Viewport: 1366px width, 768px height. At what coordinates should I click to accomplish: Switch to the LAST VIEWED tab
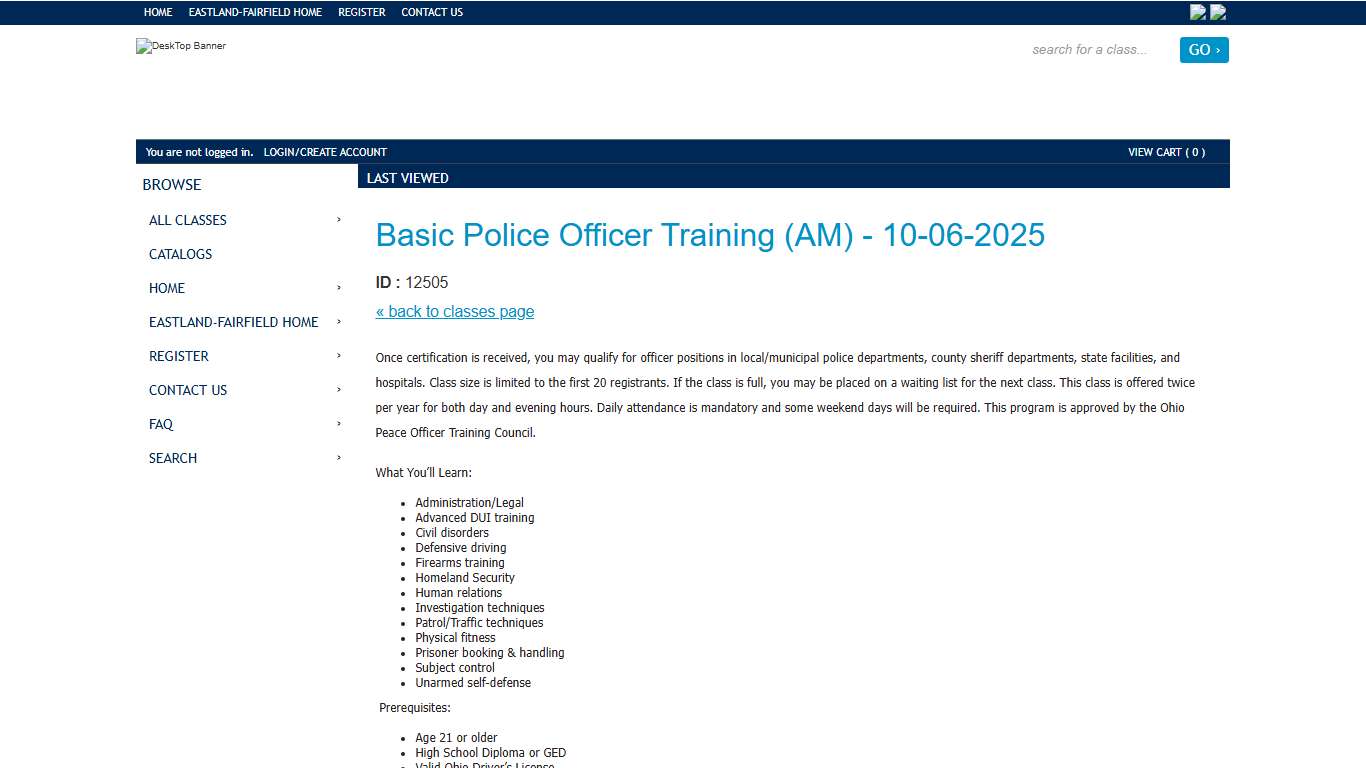tap(408, 177)
